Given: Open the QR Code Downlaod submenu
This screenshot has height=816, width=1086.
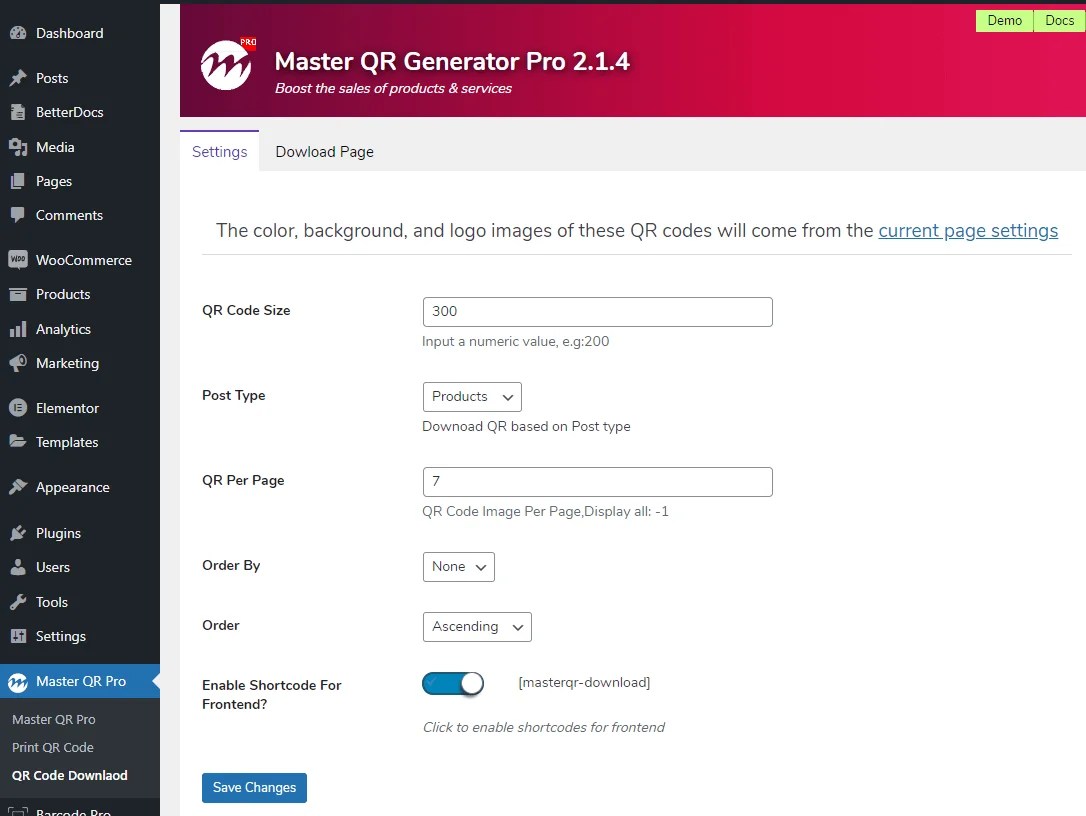Looking at the screenshot, I should pos(69,775).
